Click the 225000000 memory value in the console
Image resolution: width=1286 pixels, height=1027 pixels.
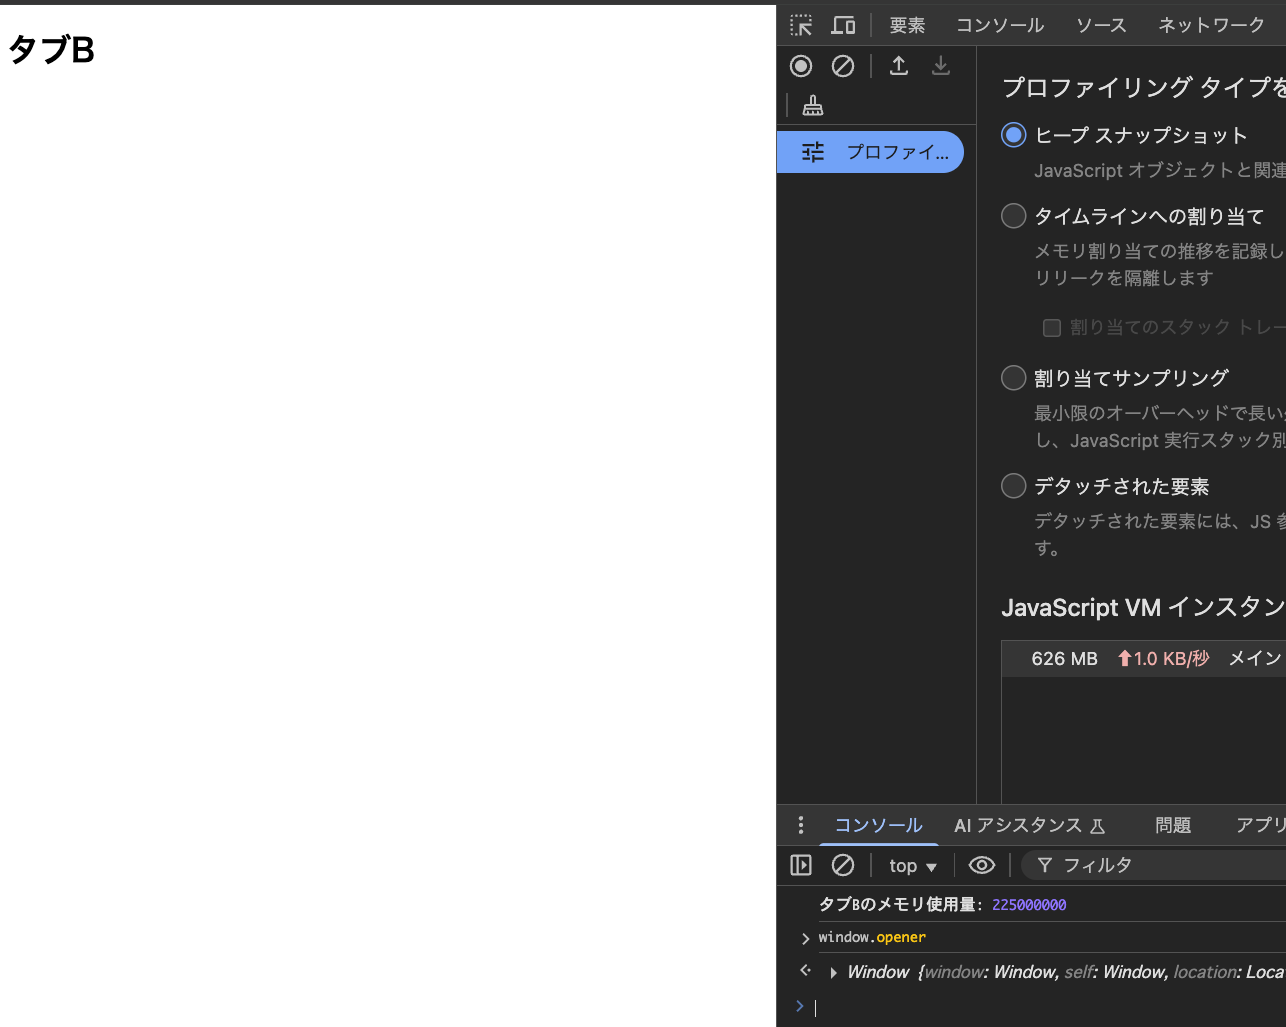point(1029,905)
